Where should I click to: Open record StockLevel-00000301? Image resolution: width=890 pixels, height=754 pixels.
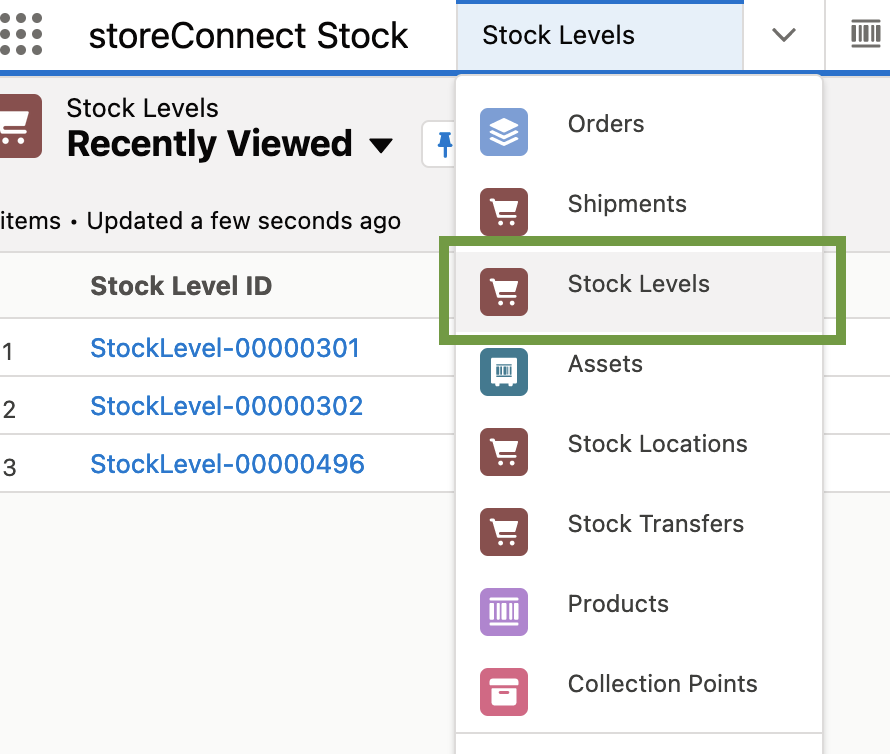point(225,348)
